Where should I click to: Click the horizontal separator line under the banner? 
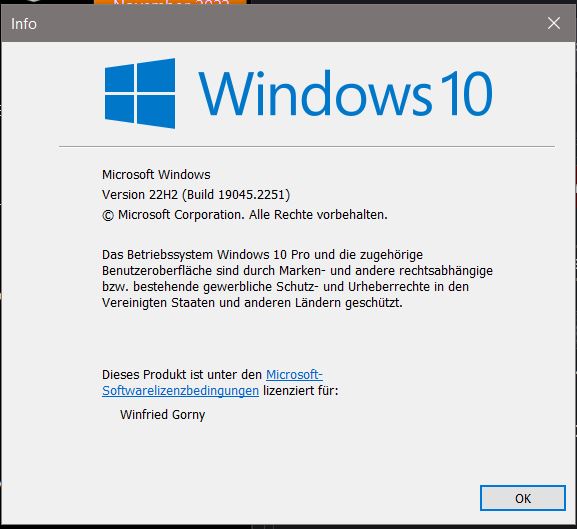(x=307, y=146)
